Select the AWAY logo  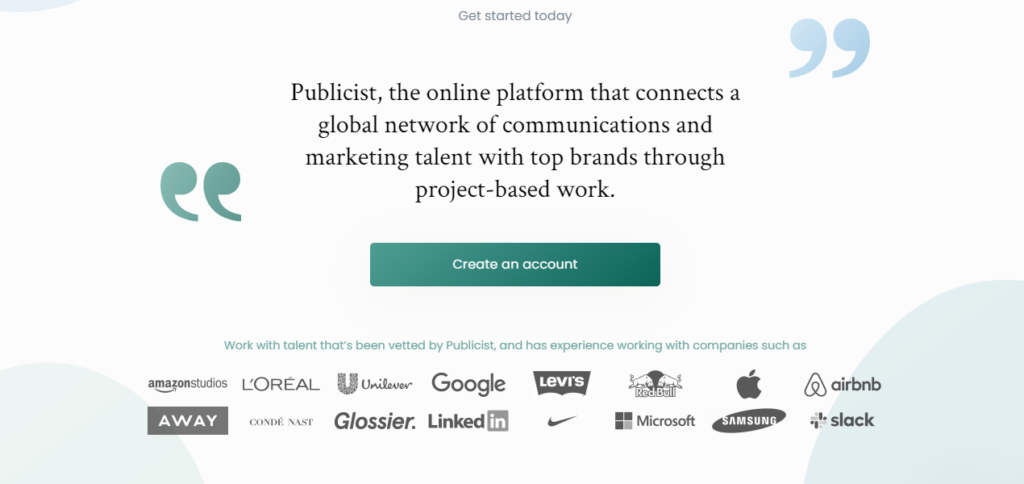(x=187, y=421)
